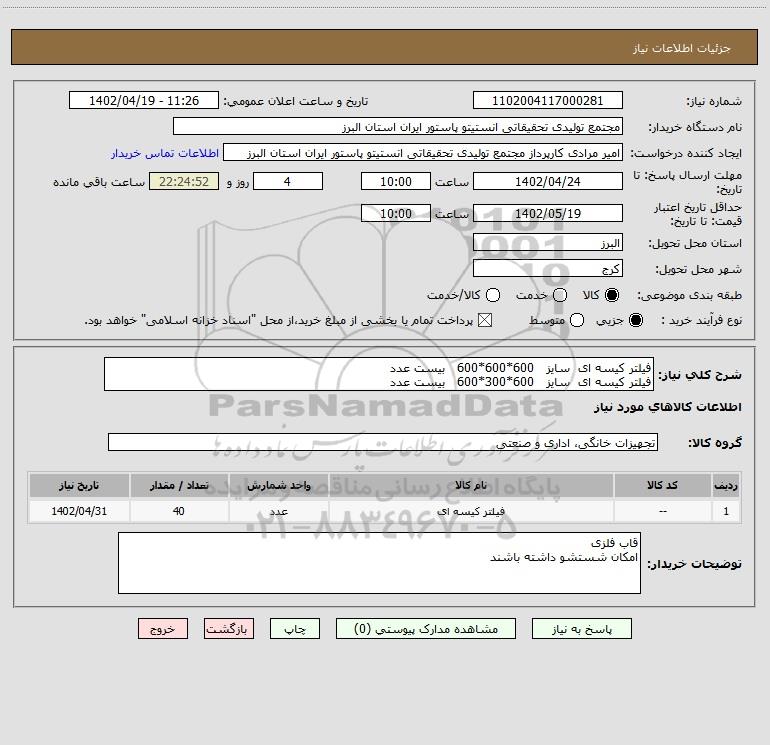Select the 'جزیی' purchase type radio
This screenshot has width=770, height=745.
coord(635,320)
